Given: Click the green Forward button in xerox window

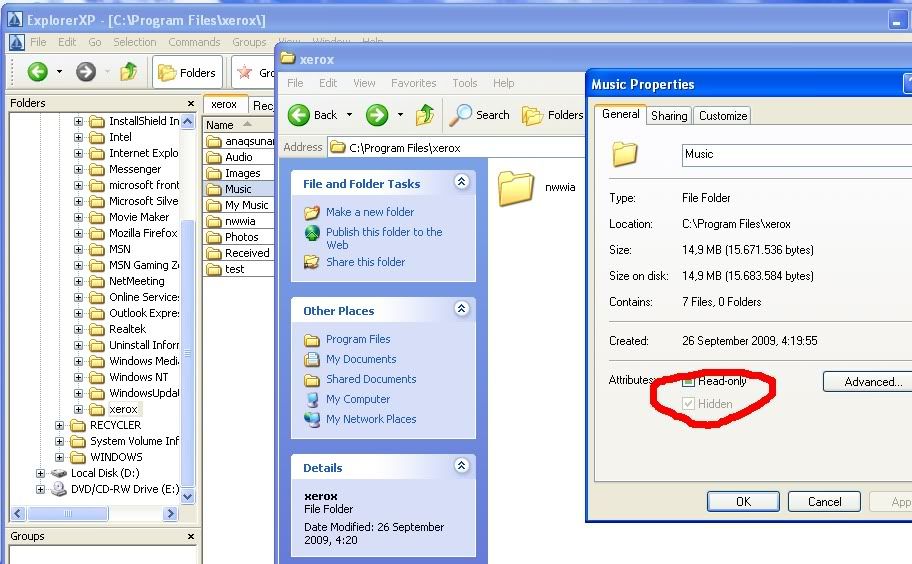Looking at the screenshot, I should point(377,115).
